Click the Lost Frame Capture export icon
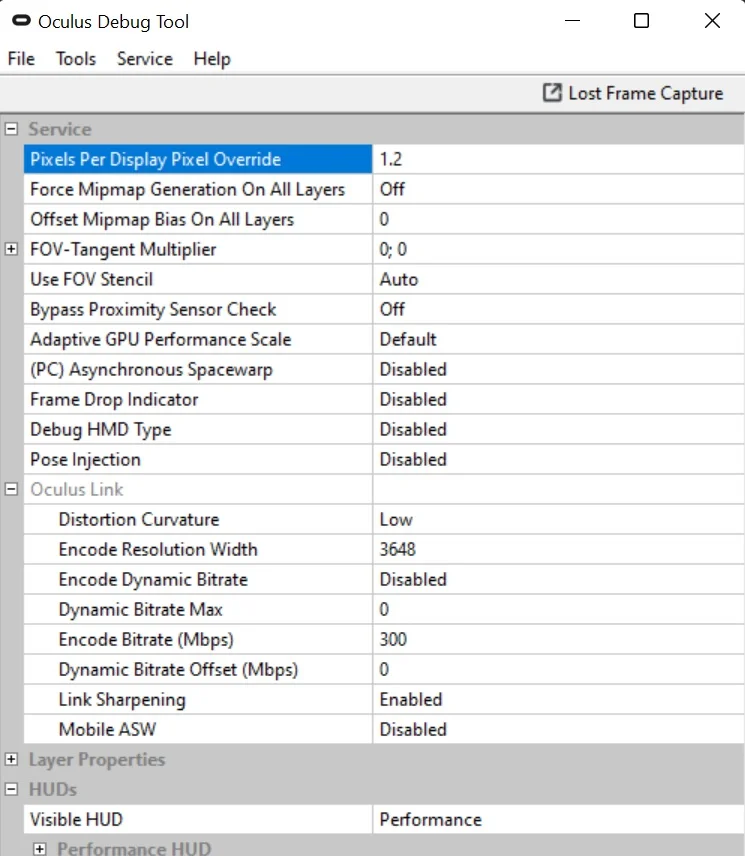 point(552,93)
